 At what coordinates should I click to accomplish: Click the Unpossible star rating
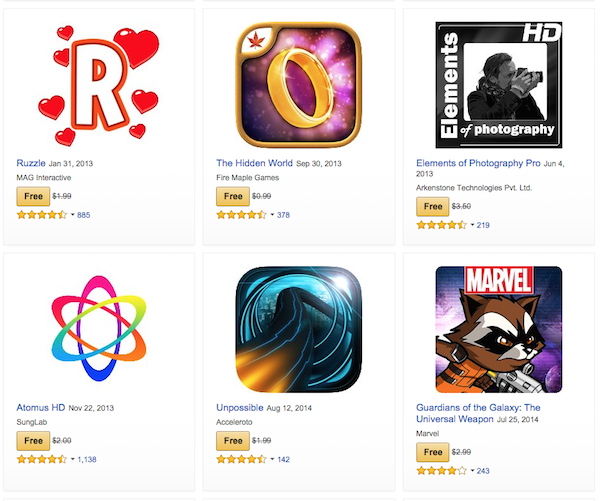click(x=241, y=459)
